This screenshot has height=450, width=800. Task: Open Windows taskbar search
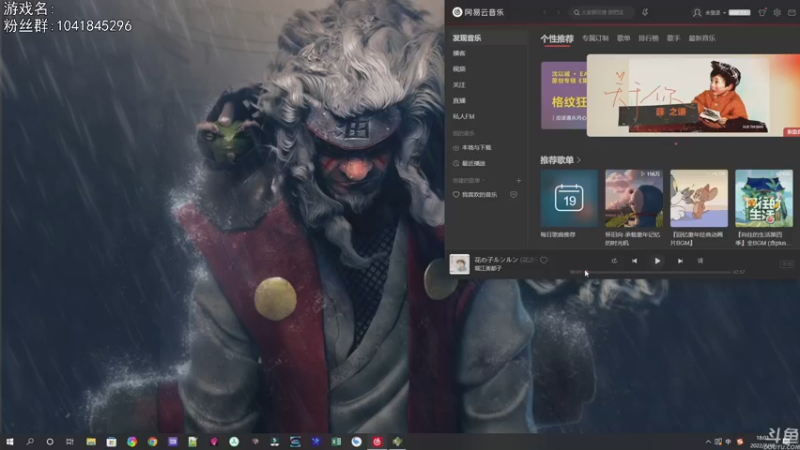[x=30, y=442]
